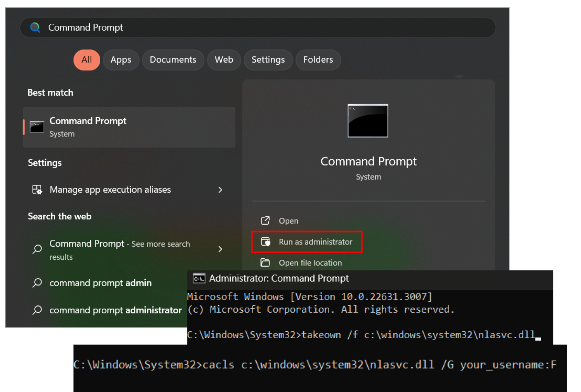Switch to the Web filter tab
Screen dimensions: 581x392
click(224, 60)
